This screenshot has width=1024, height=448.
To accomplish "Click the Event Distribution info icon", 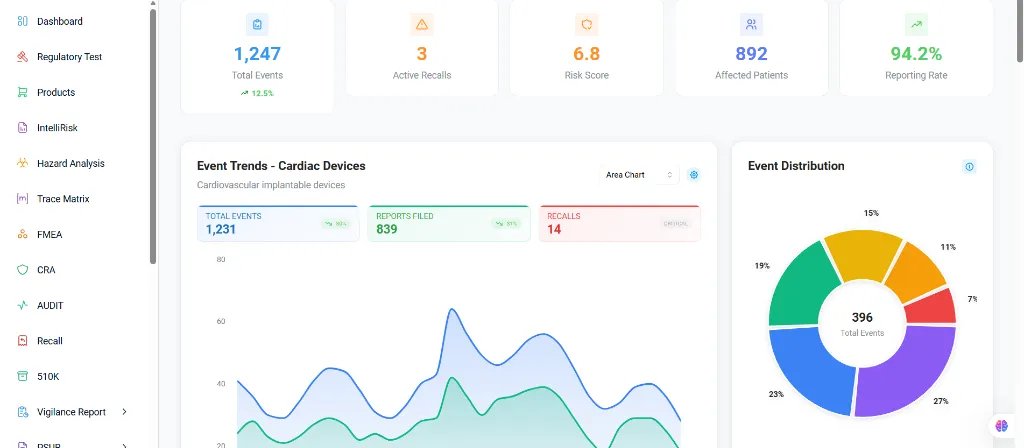I will 969,167.
